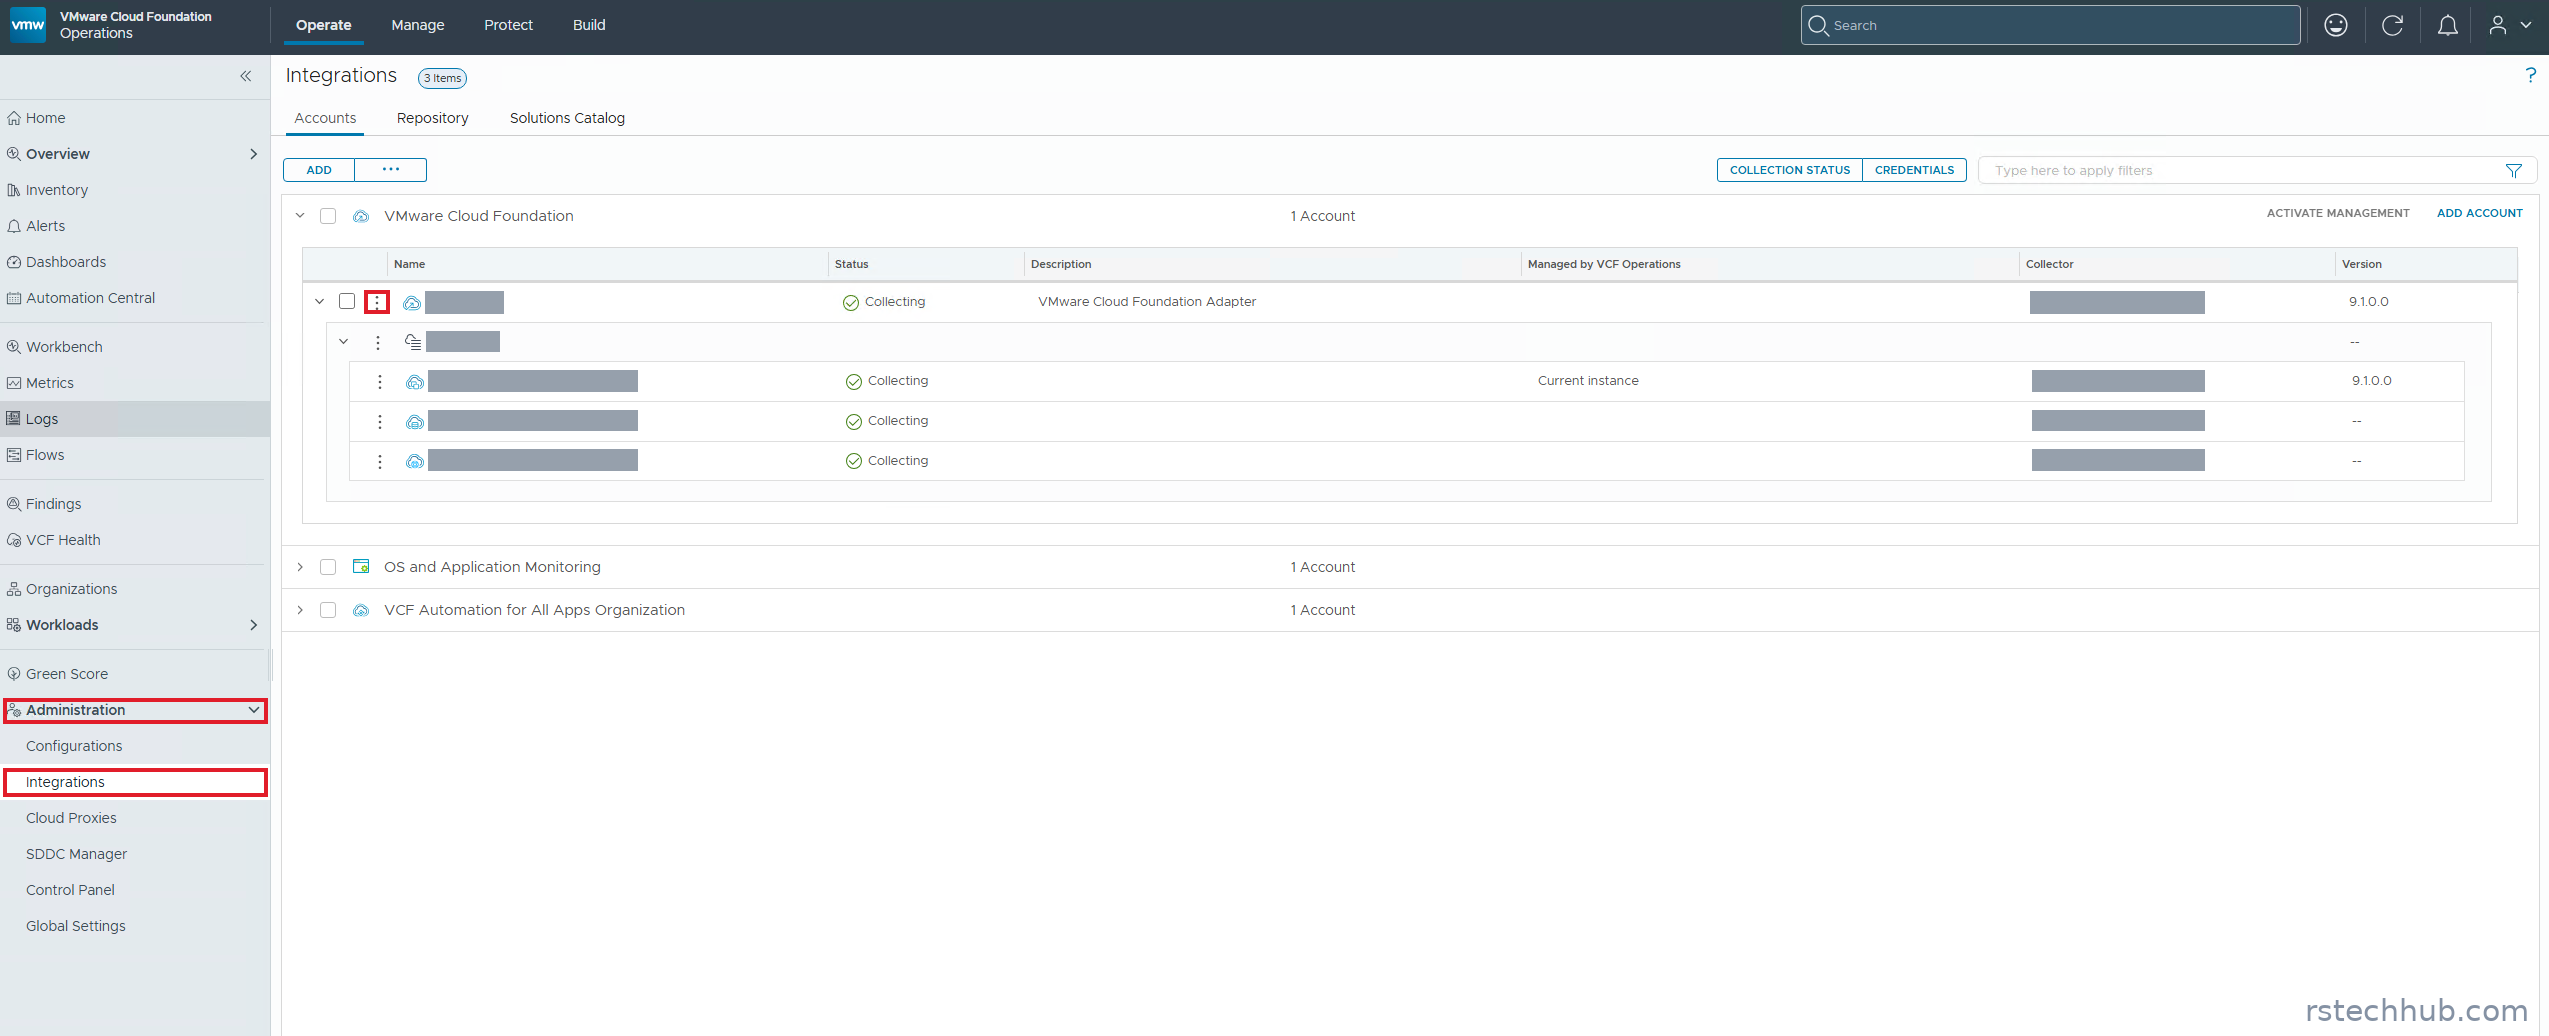Open Dashboards in the sidebar

pyautogui.click(x=135, y=262)
